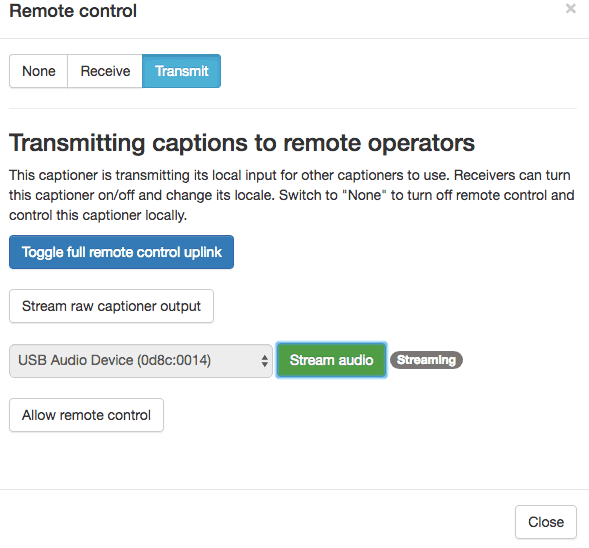The image size is (589, 548).
Task: Switch to Receive mode
Action: click(x=105, y=71)
